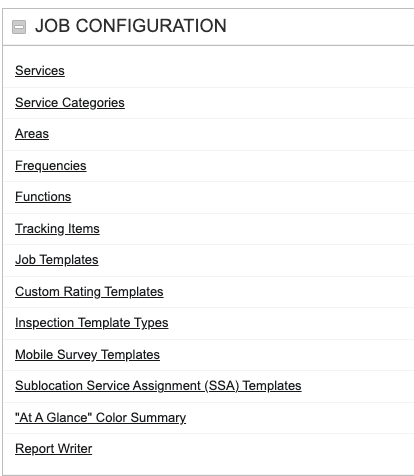Click the word Writer in Report Writer
Image resolution: width=414 pixels, height=476 pixels.
click(x=74, y=449)
